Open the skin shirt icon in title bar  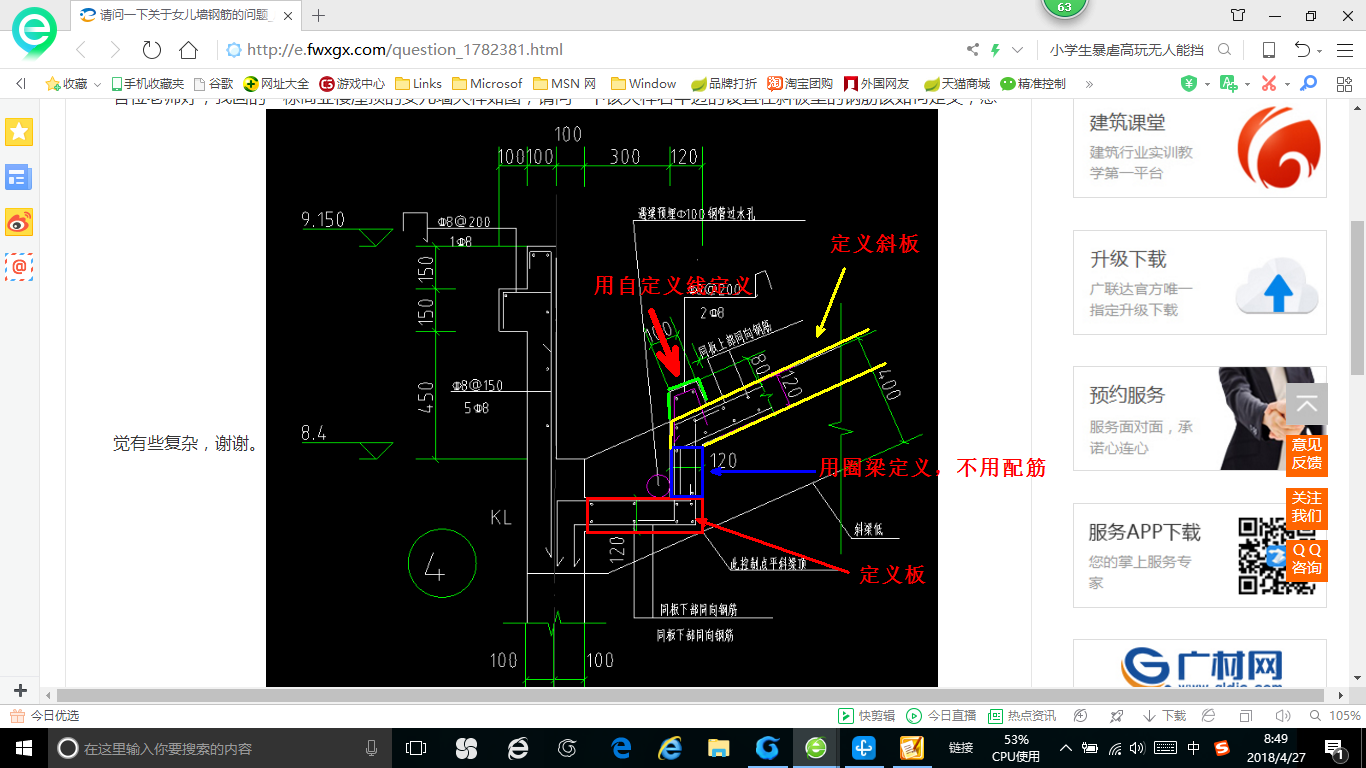(x=1238, y=15)
